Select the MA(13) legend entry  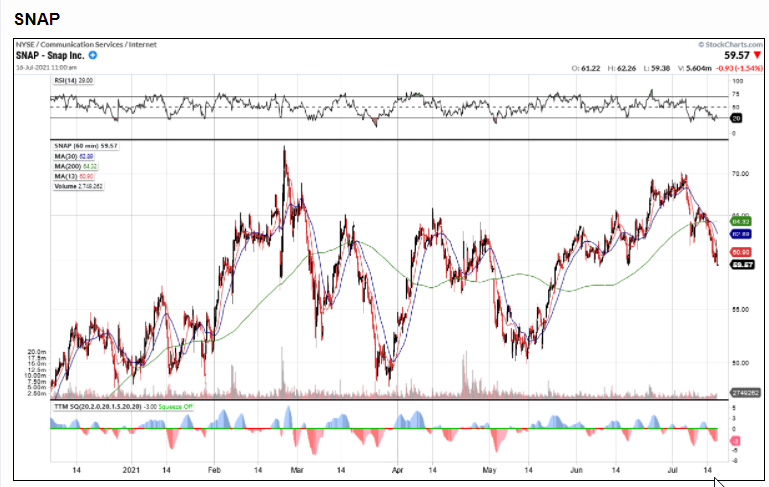click(x=74, y=176)
